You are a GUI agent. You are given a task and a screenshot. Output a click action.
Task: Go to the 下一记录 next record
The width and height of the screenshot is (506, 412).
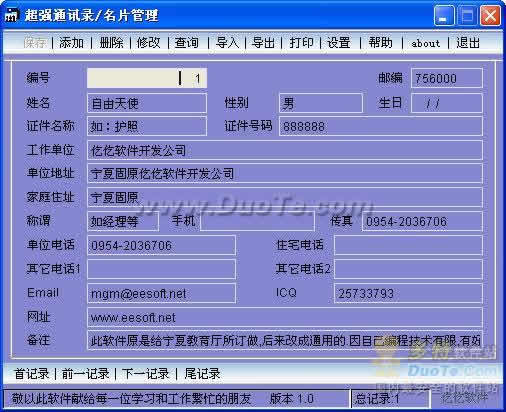pos(146,374)
